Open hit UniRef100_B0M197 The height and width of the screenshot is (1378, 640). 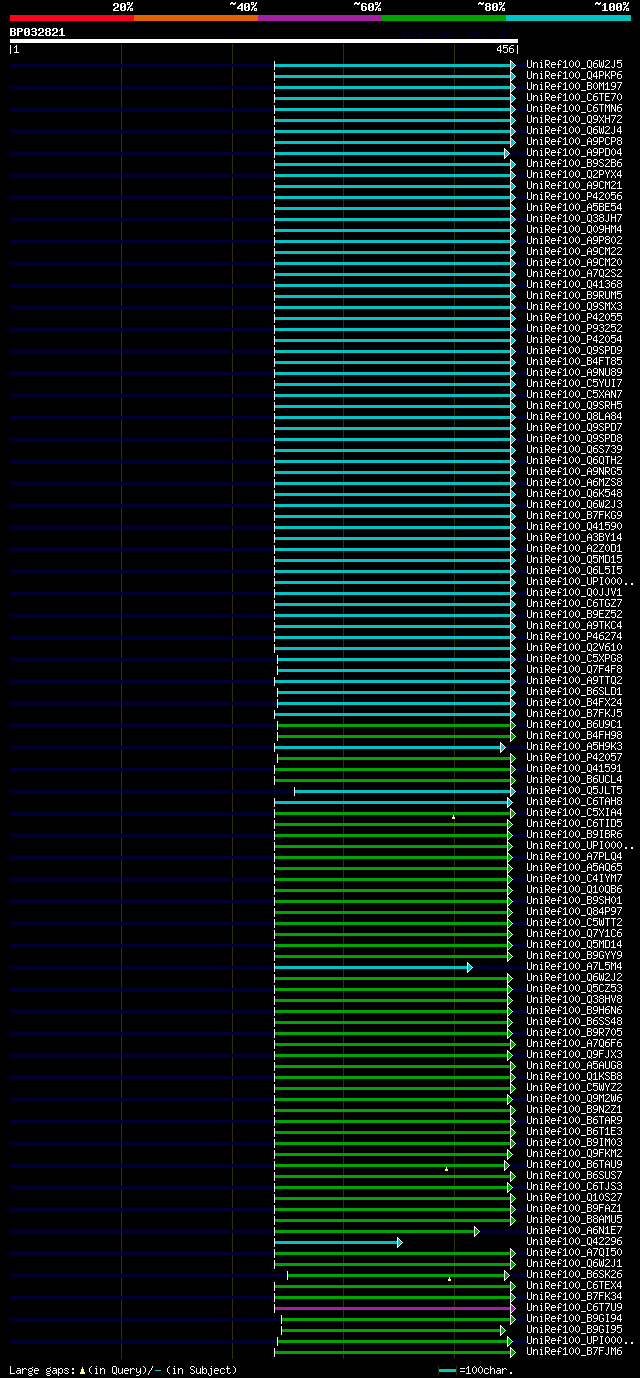[x=574, y=86]
